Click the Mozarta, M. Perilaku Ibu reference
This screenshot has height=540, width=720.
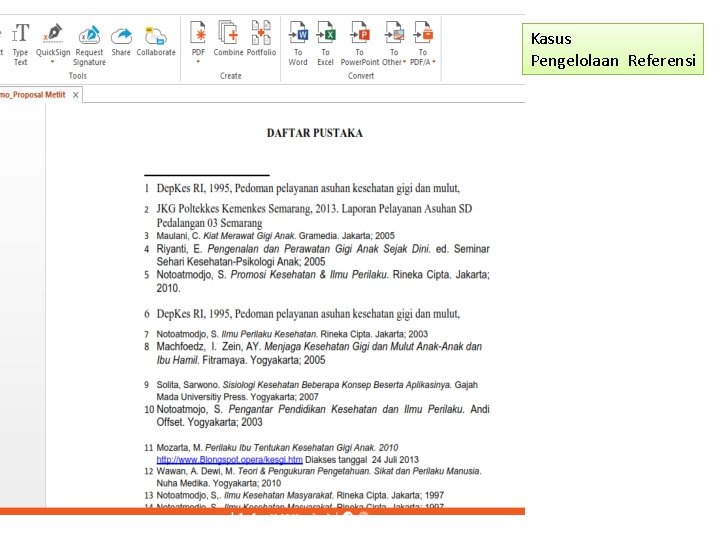click(x=281, y=453)
